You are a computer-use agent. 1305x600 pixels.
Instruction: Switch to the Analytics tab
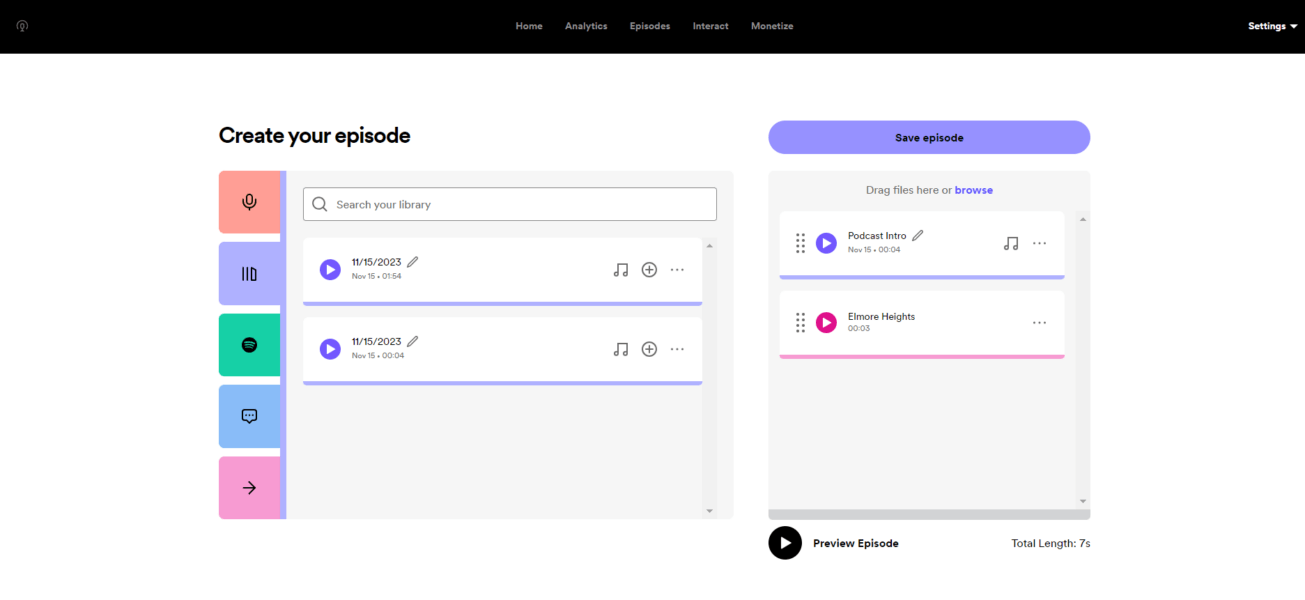(586, 26)
